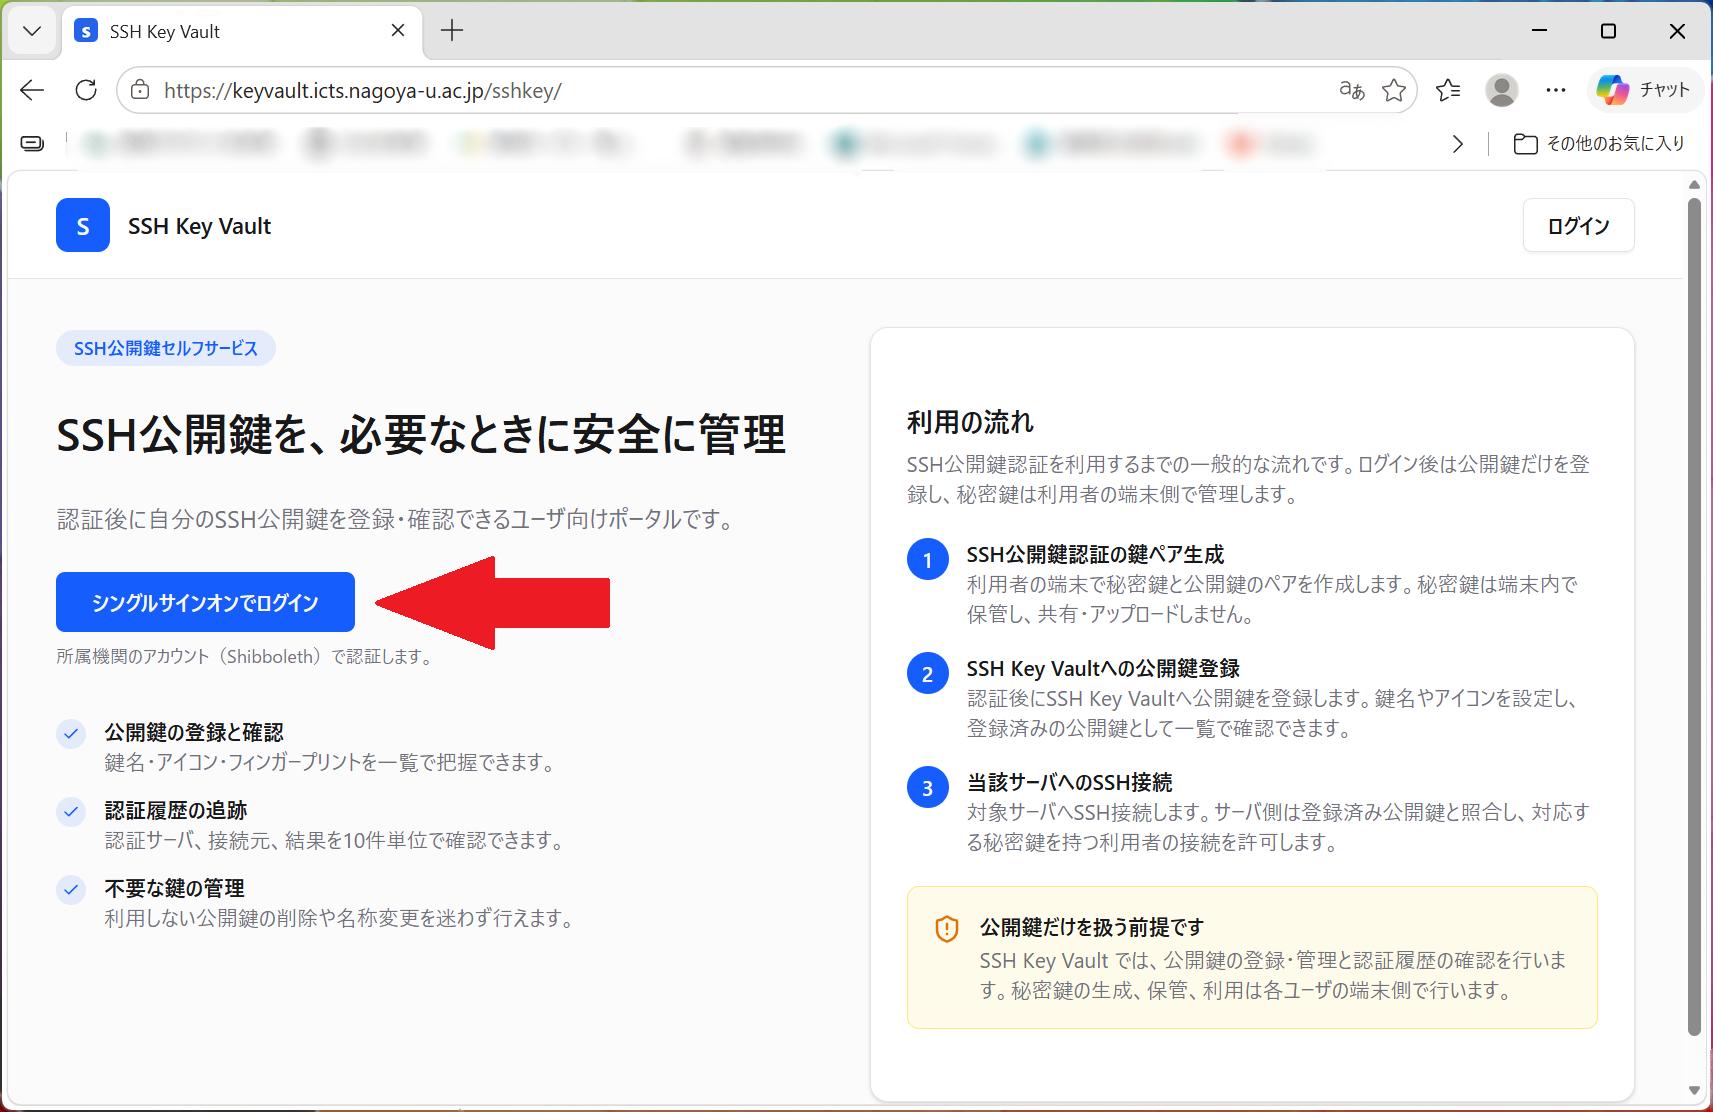Open Copilot chat button
The image size is (1713, 1112).
pyautogui.click(x=1643, y=90)
